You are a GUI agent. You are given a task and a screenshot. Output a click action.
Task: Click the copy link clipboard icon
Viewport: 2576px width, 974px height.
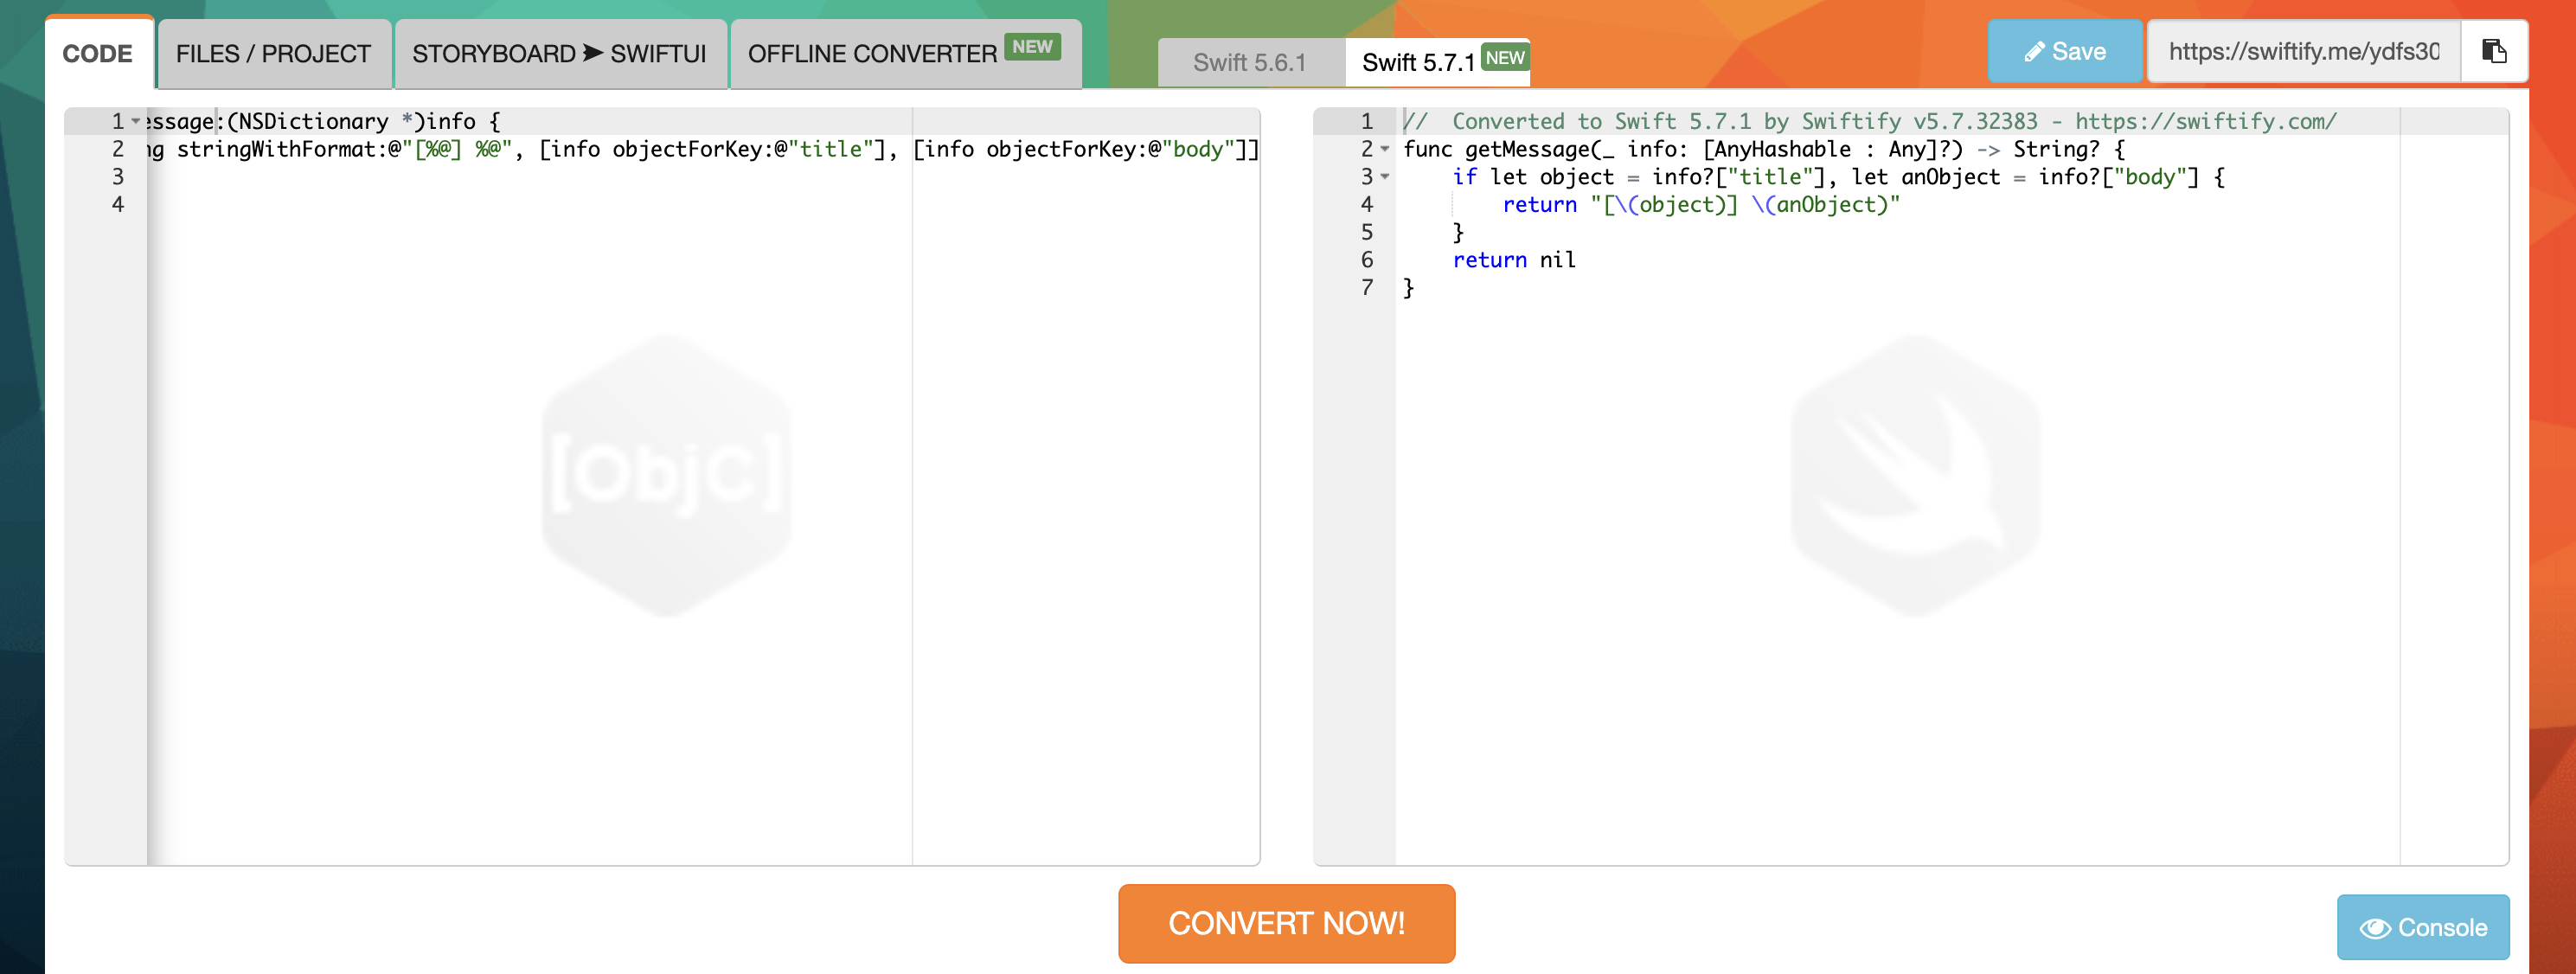tap(2493, 51)
